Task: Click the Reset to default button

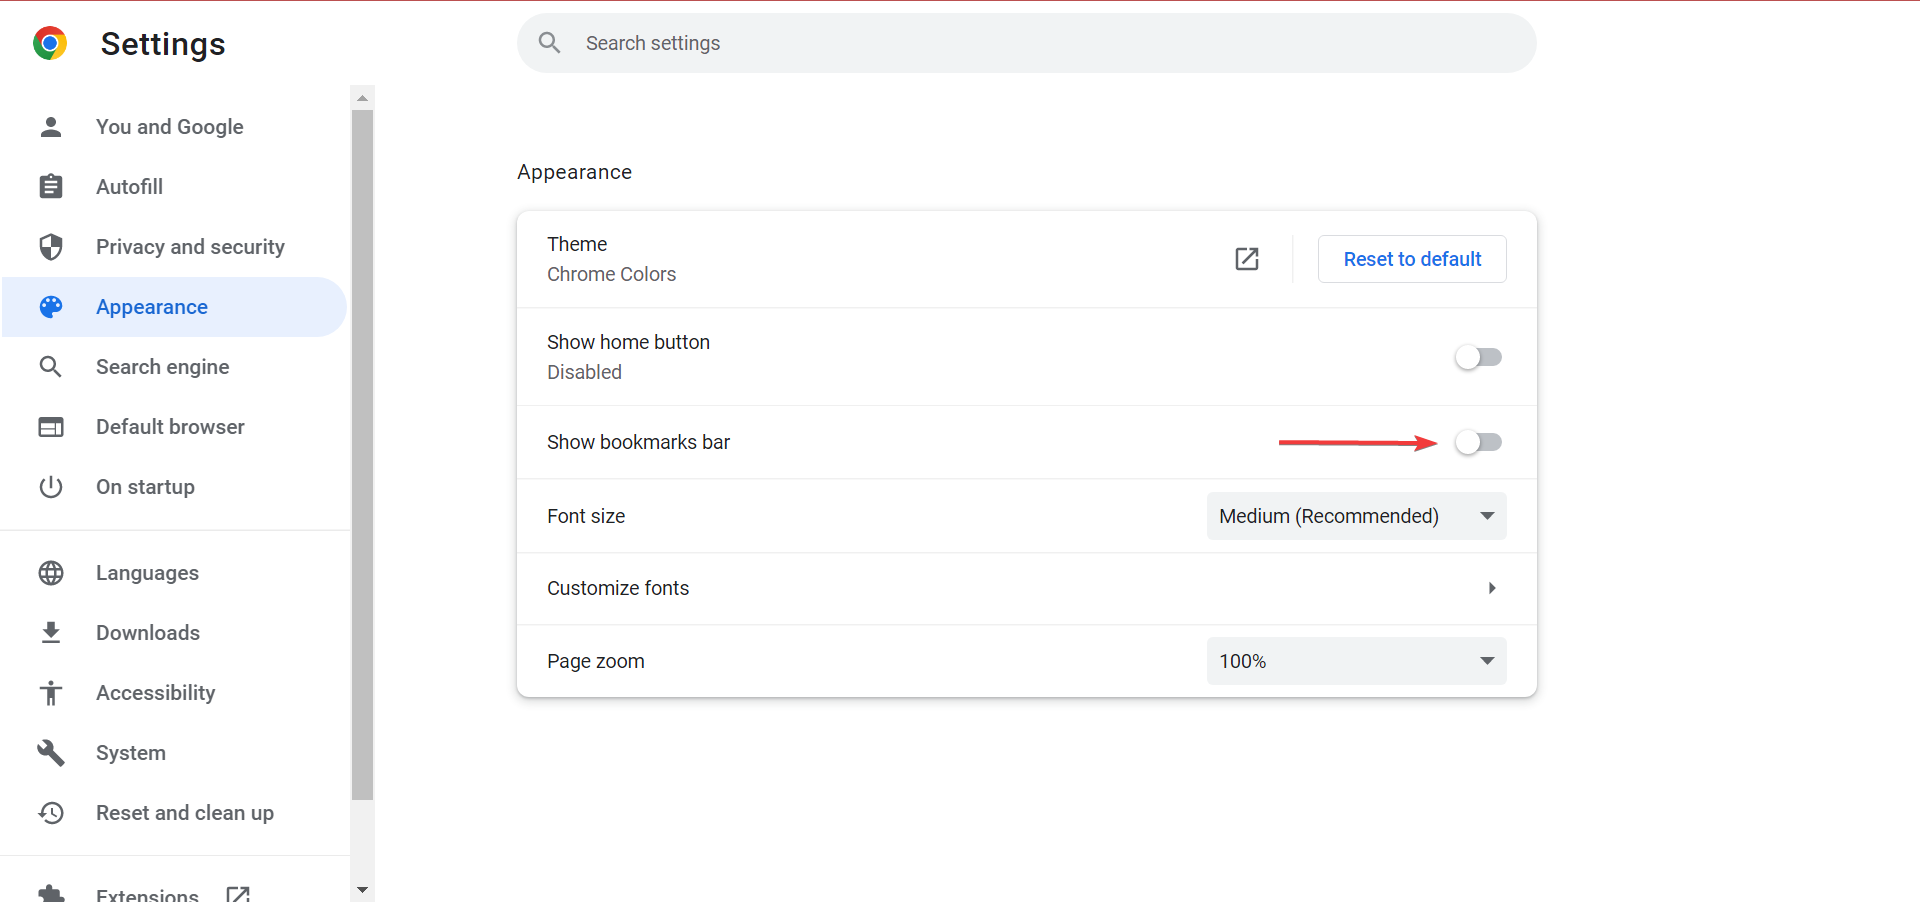Action: click(x=1412, y=259)
